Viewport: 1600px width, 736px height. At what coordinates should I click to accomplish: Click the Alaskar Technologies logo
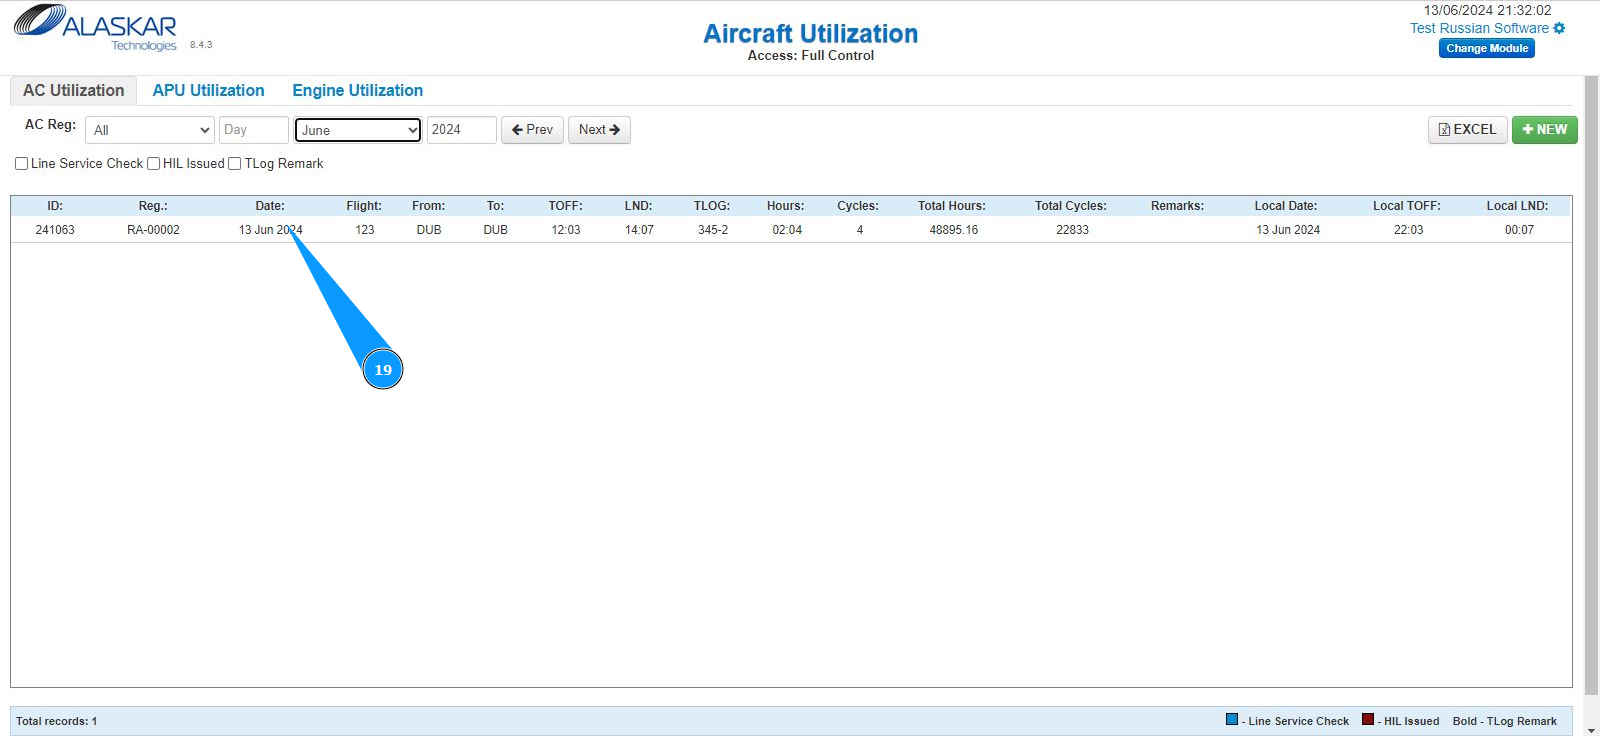pos(95,28)
